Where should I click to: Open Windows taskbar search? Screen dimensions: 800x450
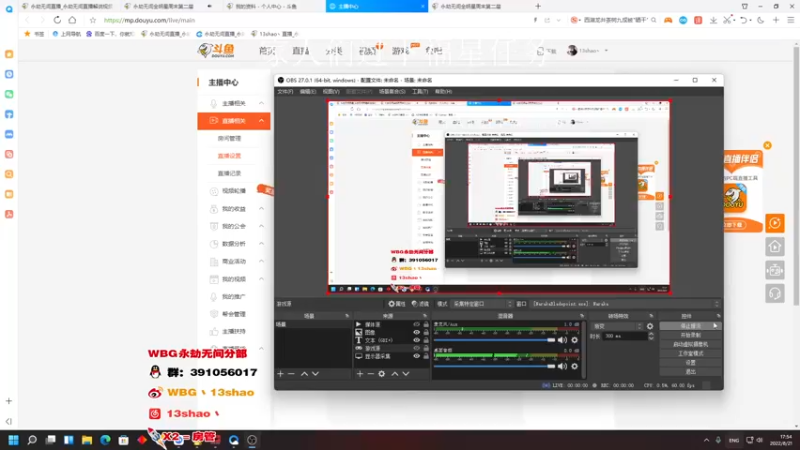coord(32,440)
